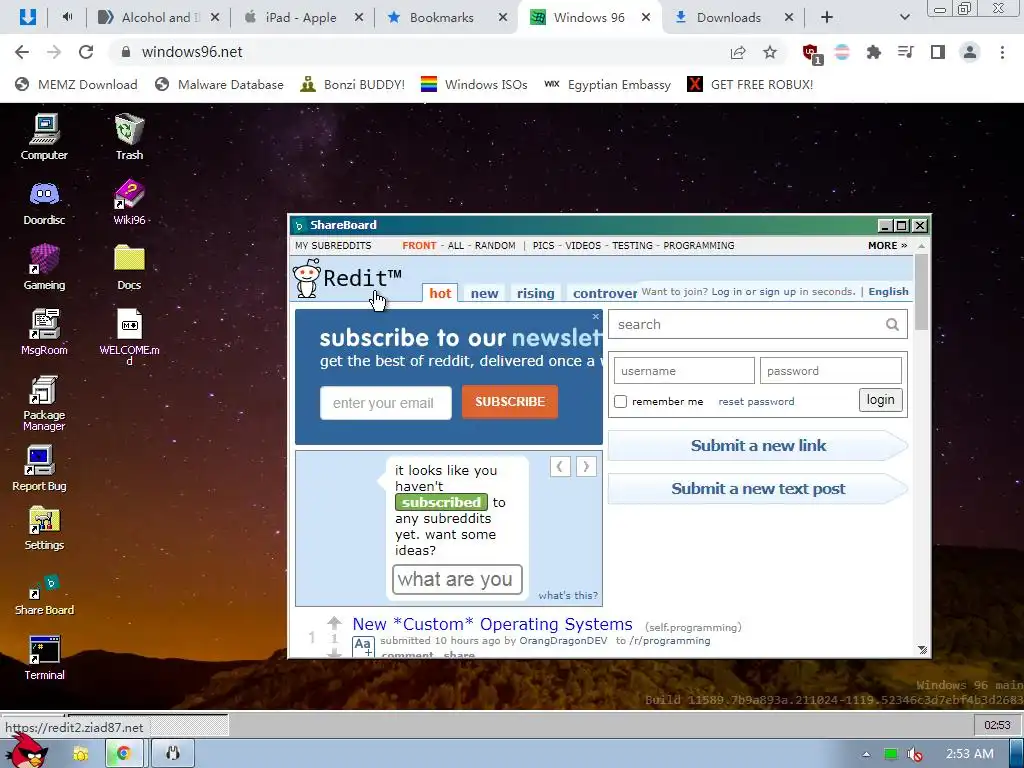
Task: Close the newsletter banner
Action: [x=596, y=316]
